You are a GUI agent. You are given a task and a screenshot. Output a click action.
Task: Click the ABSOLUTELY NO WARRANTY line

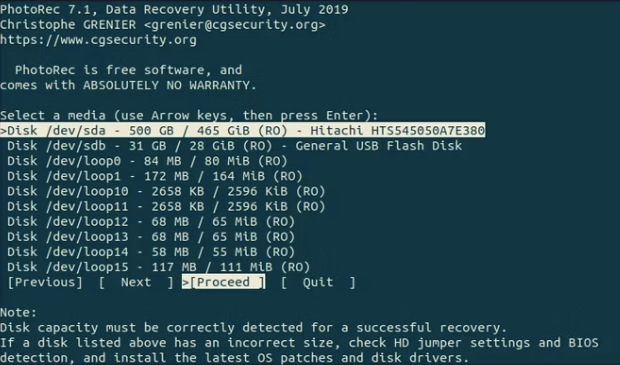point(128,85)
